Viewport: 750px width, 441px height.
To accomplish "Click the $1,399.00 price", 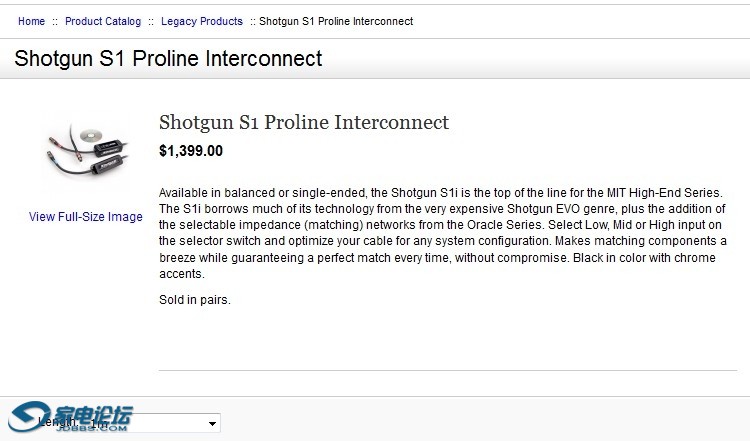I will [191, 152].
